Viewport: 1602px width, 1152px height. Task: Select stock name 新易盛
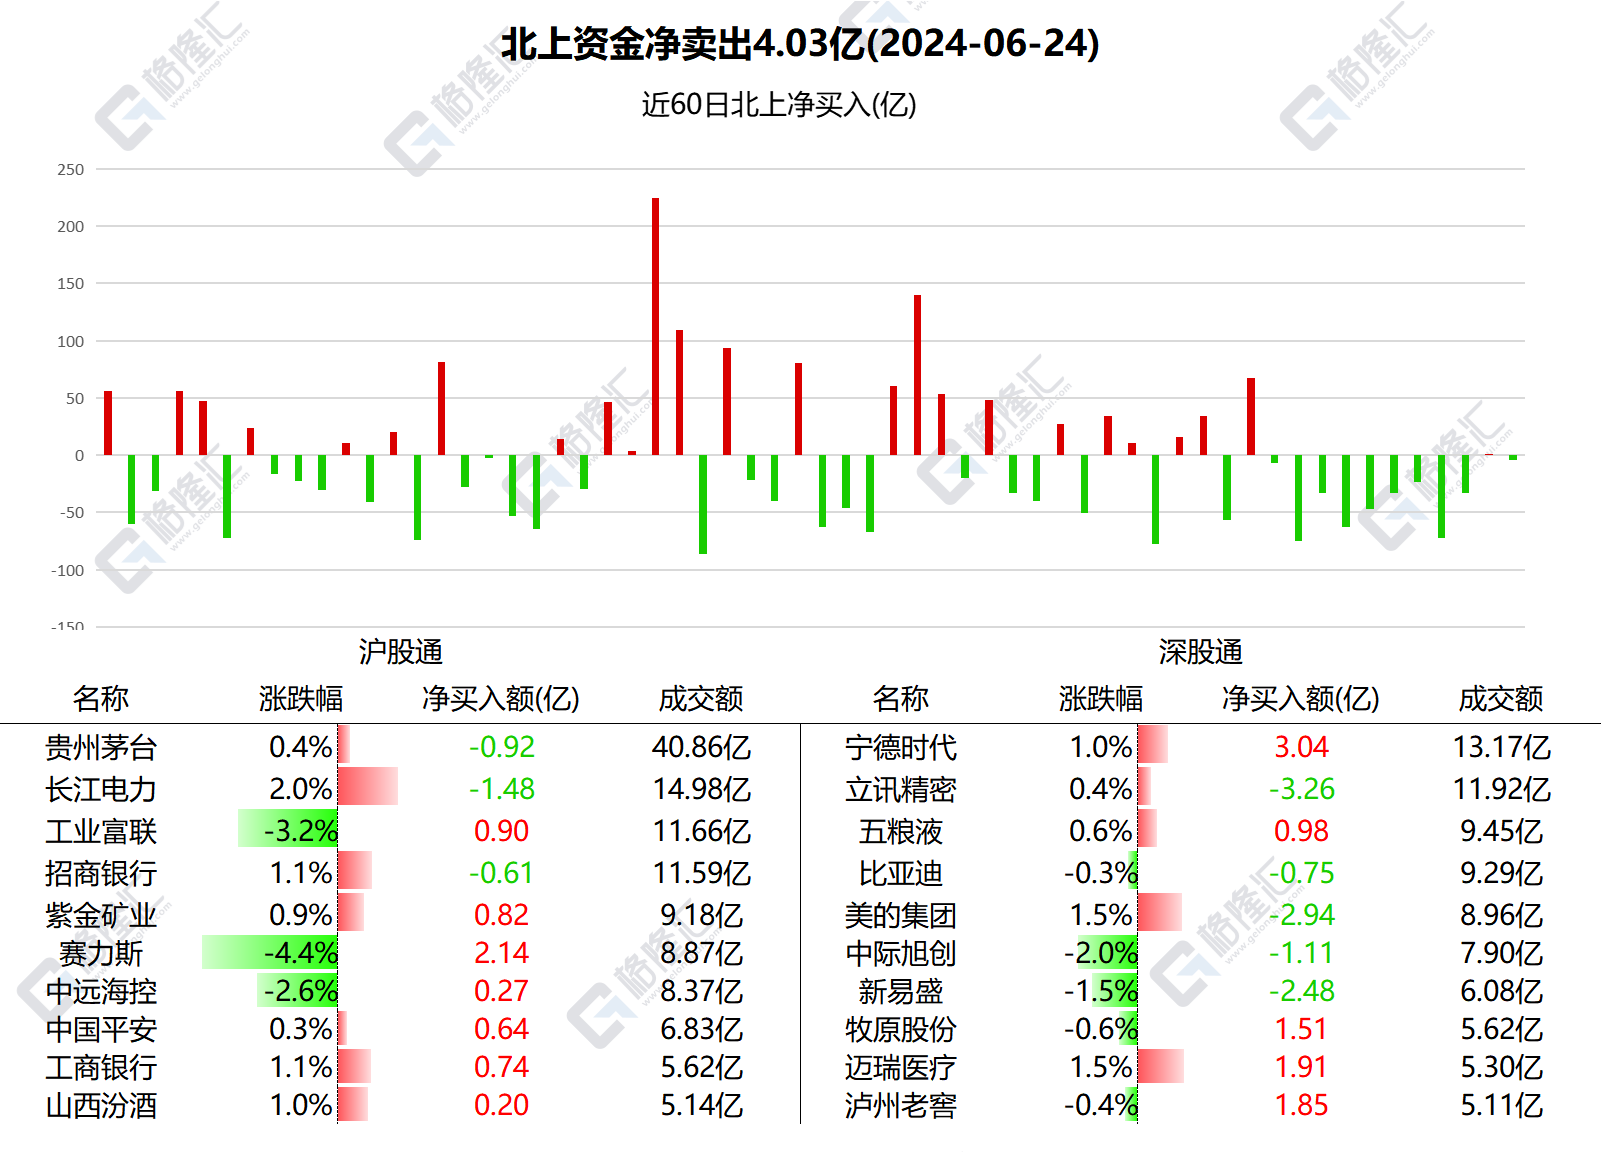pyautogui.click(x=901, y=991)
